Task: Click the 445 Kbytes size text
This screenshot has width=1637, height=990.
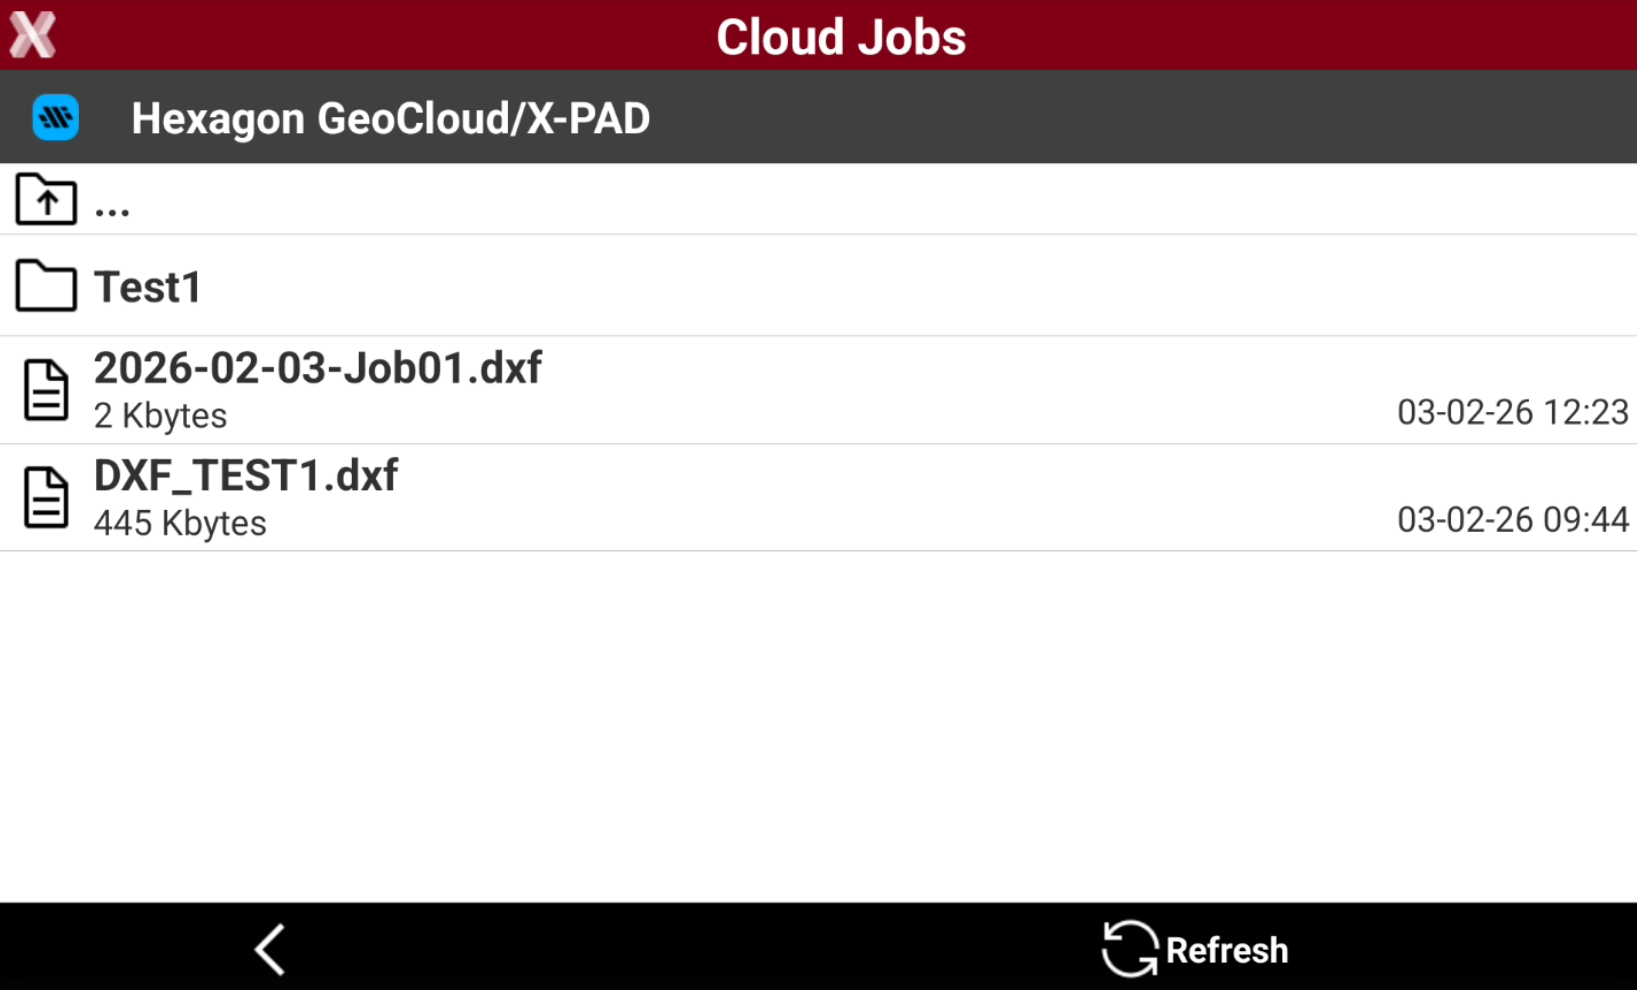Action: point(180,523)
